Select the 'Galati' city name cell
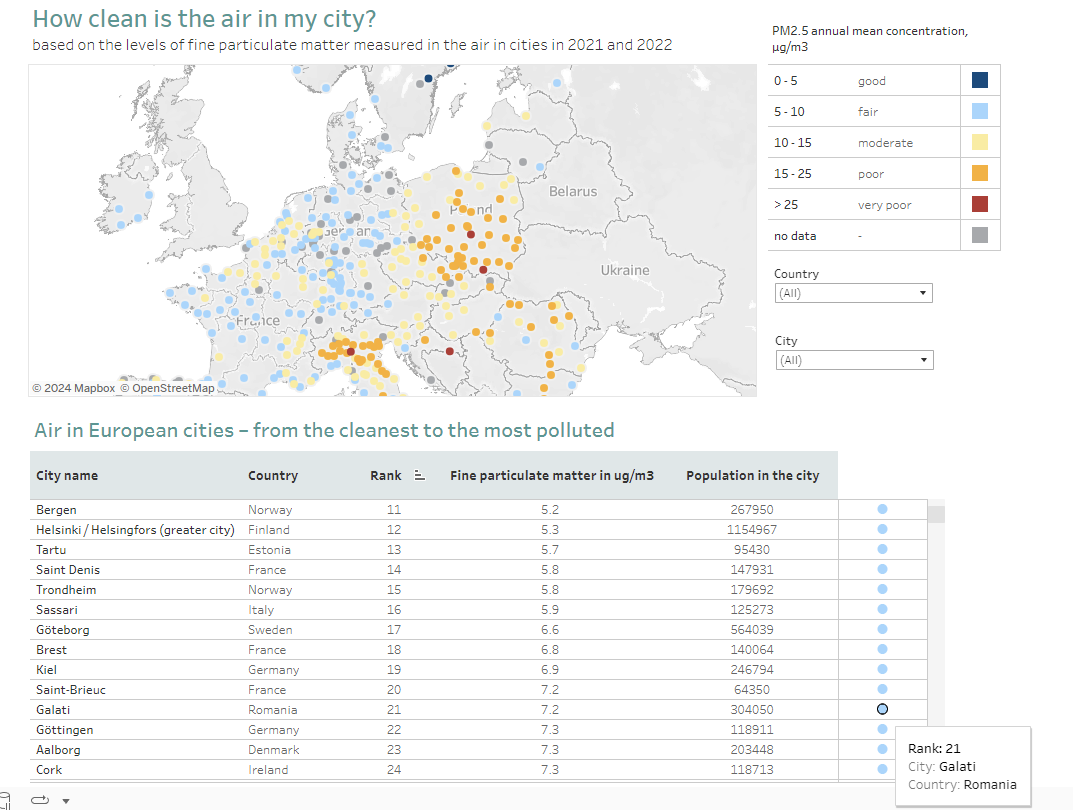This screenshot has width=1073, height=810. coord(53,710)
